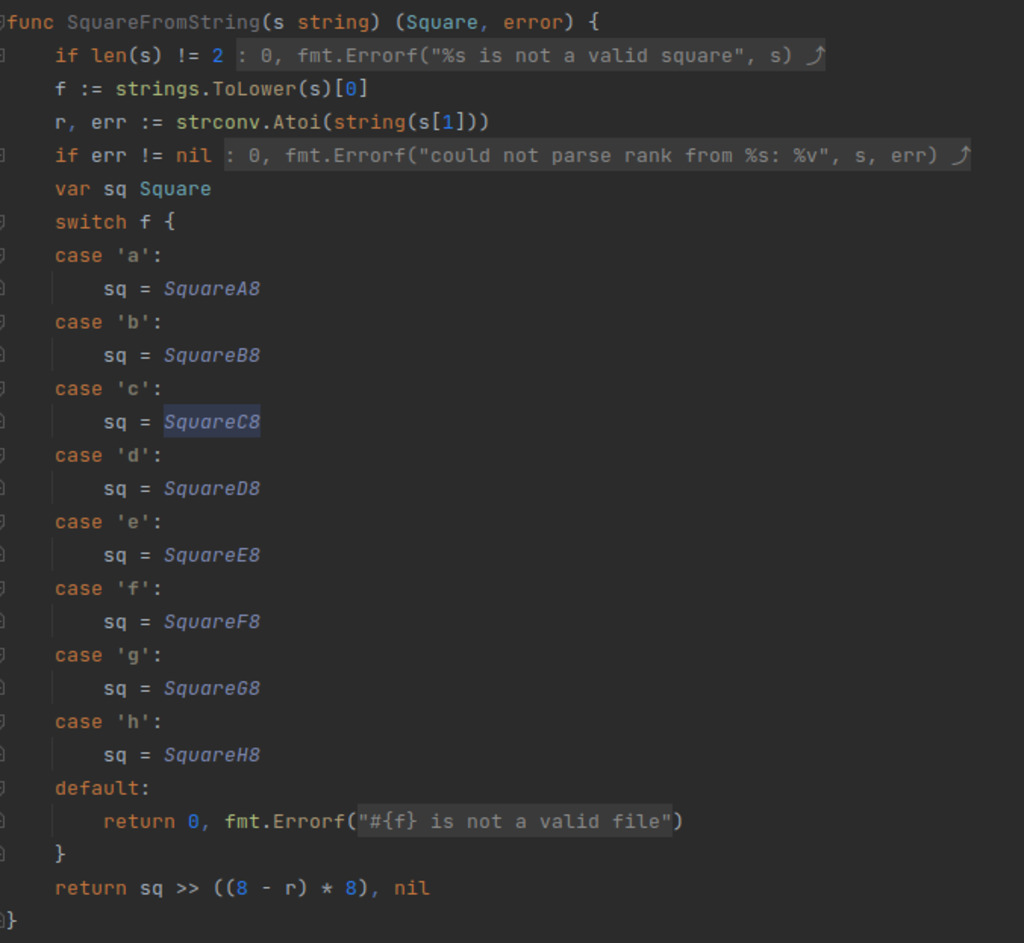Screen dimensions: 1024x943
Task: Expand the folded 'if err != nil' gutter marker
Action: click(x=3, y=155)
